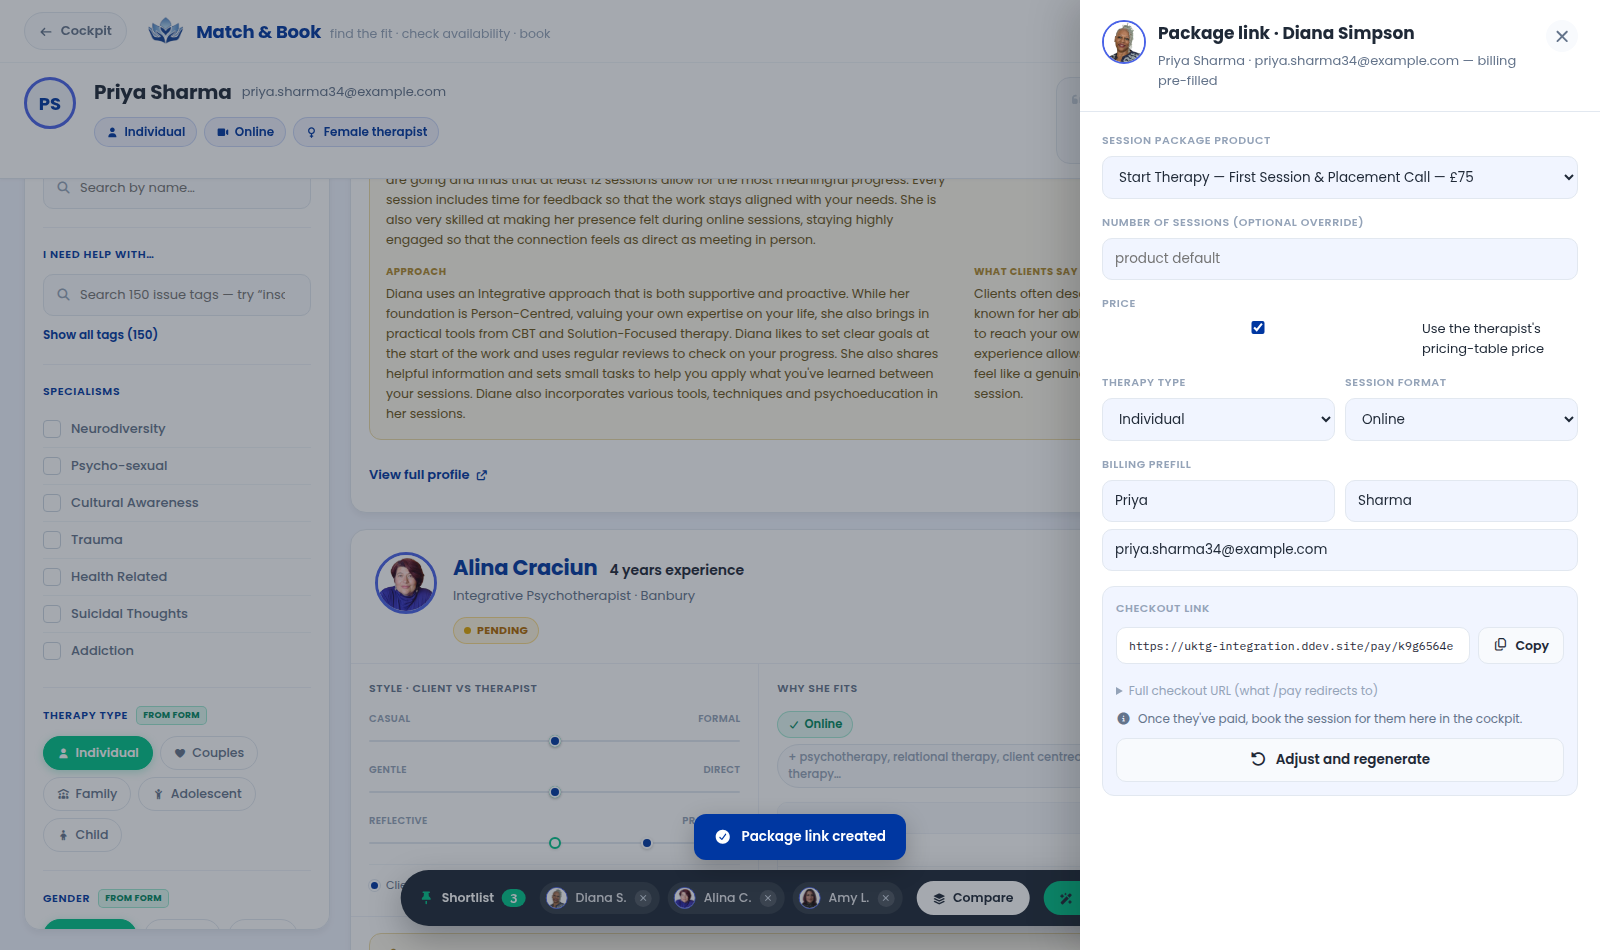Click the Casual–Formal style slider handle
The image size is (1600, 950).
pyautogui.click(x=555, y=742)
